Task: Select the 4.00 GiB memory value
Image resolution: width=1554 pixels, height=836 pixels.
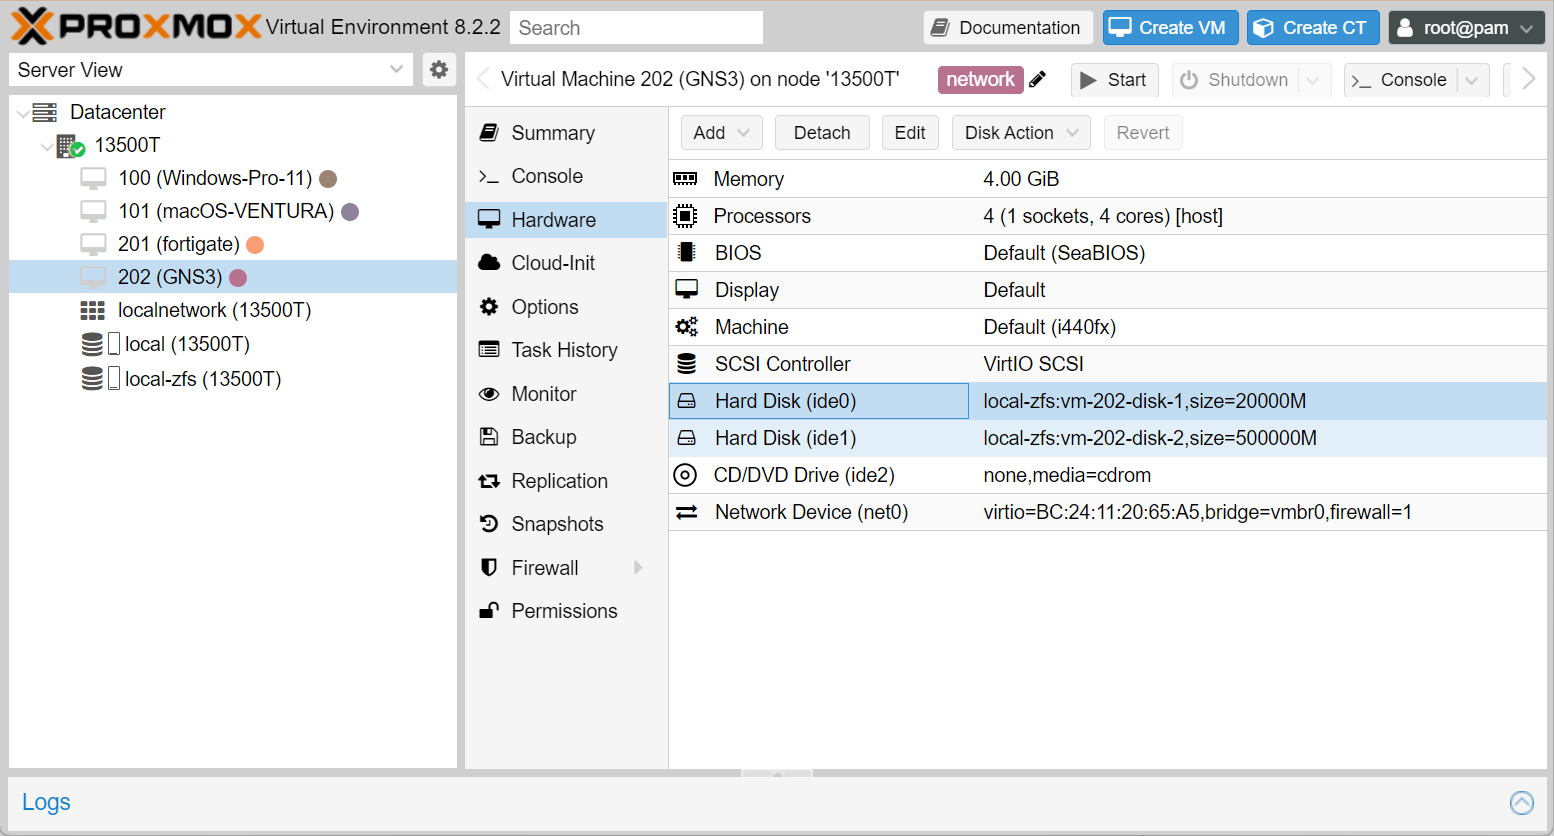Action: 1021,179
